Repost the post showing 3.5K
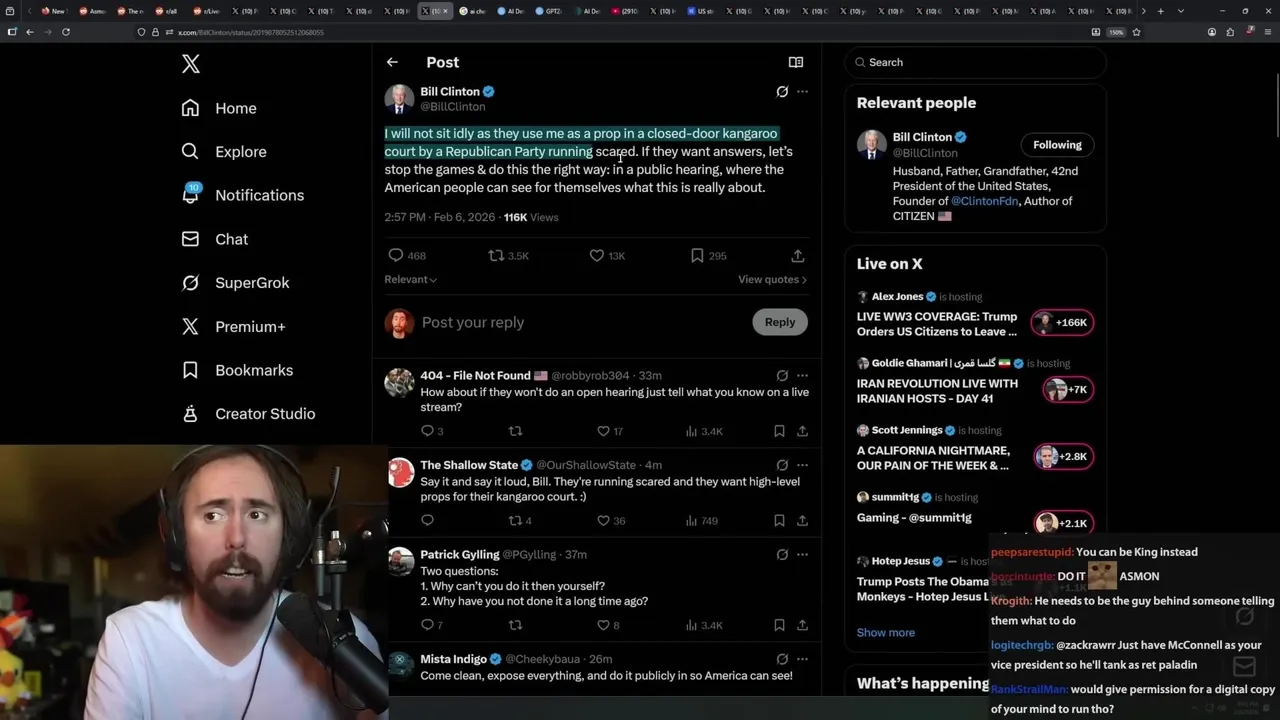The image size is (1280, 720). coord(508,256)
